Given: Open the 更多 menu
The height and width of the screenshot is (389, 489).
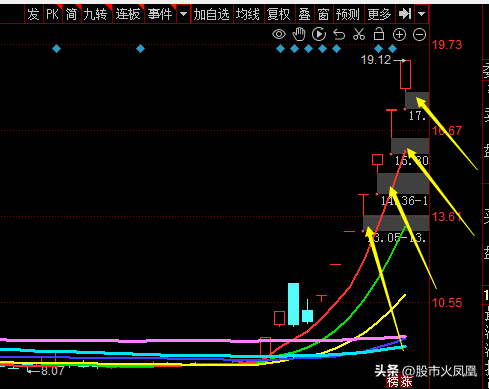Looking at the screenshot, I should (380, 14).
